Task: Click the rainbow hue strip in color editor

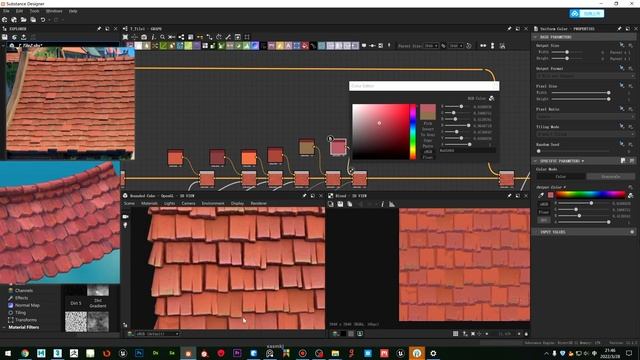Action: point(413,131)
